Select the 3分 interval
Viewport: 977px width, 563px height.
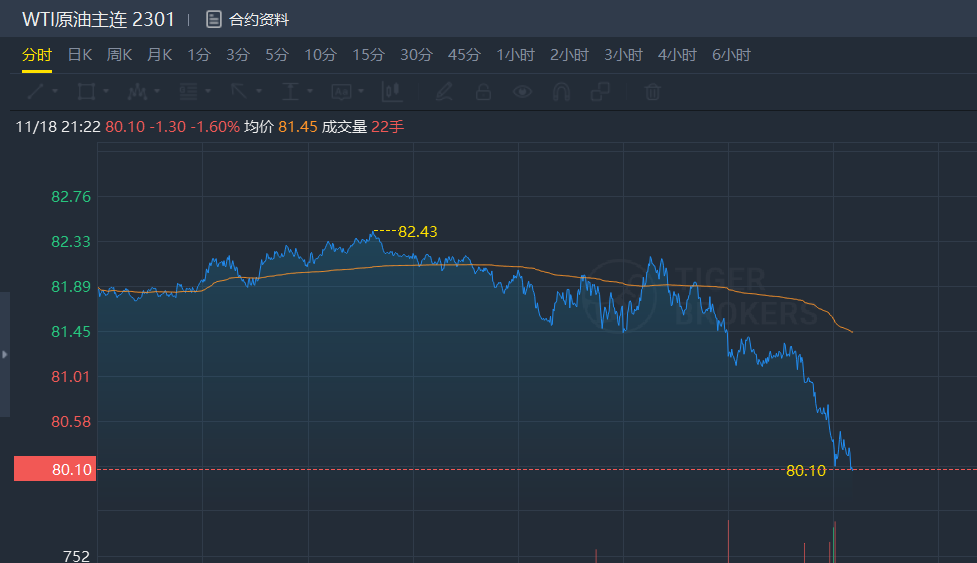(x=238, y=55)
